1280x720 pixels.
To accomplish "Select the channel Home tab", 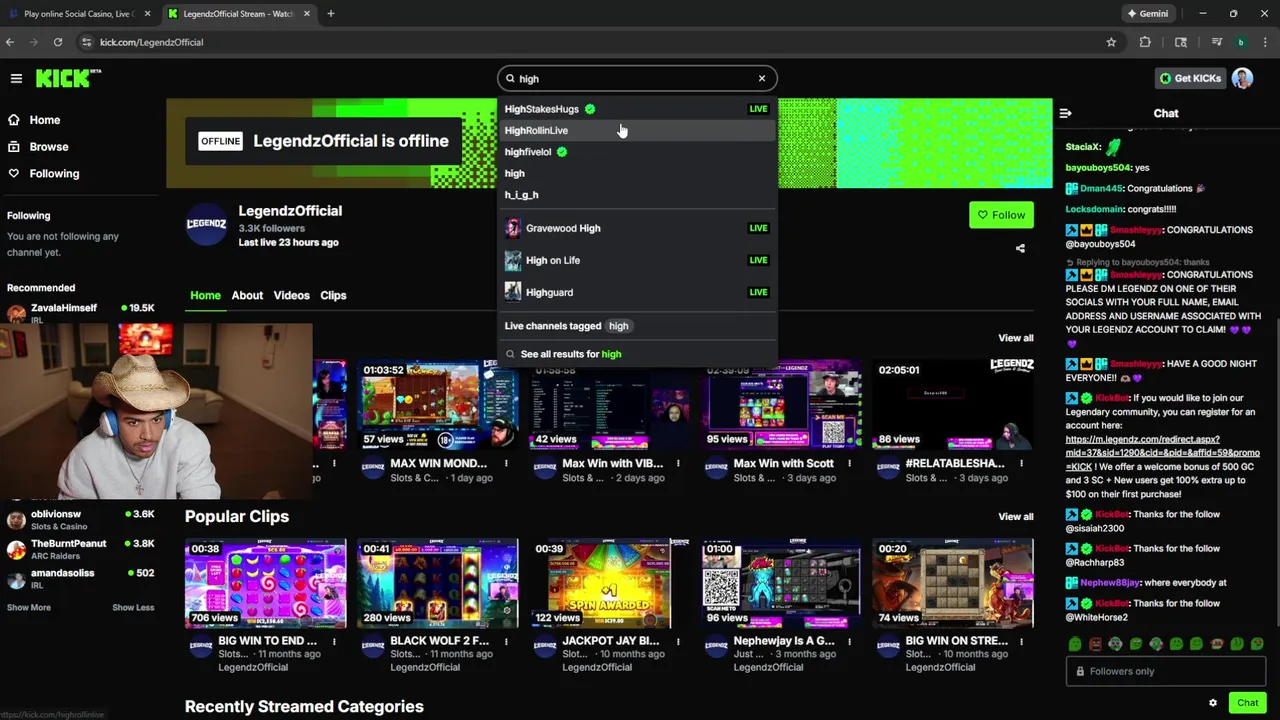I will 205,295.
